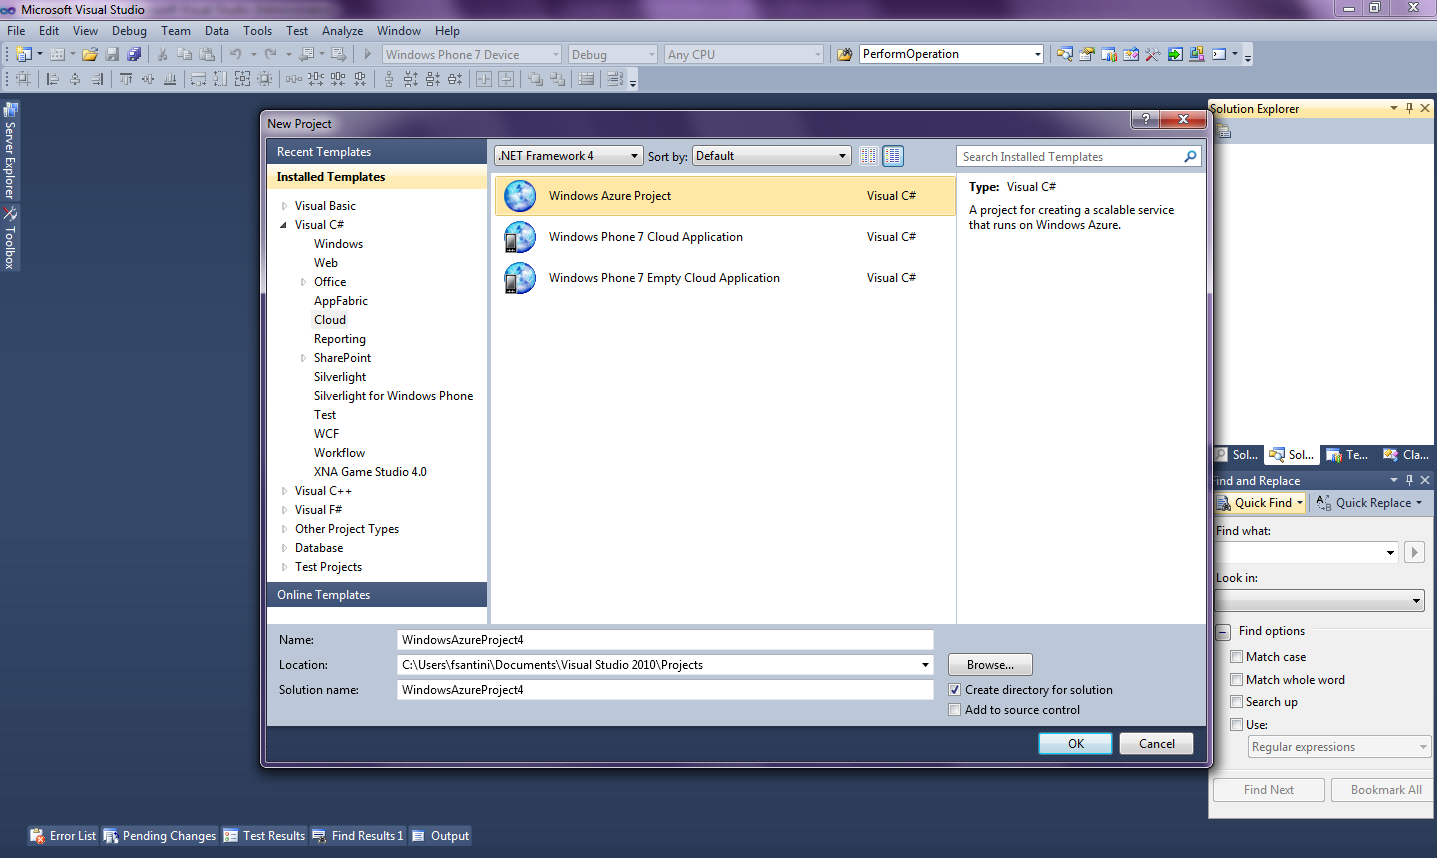The height and width of the screenshot is (858, 1437).
Task: Select Windows Phone 7 Cloud Application template
Action: [x=725, y=237]
